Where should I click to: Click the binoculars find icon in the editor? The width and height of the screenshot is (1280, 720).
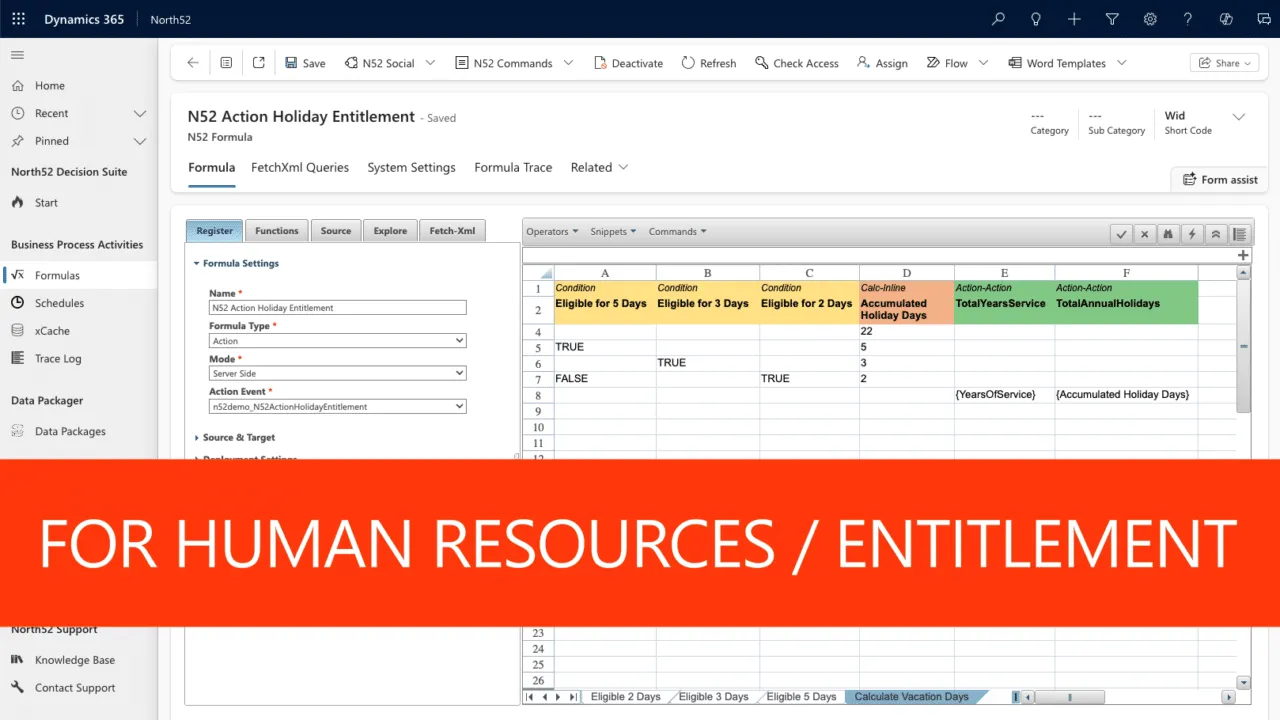(1168, 234)
